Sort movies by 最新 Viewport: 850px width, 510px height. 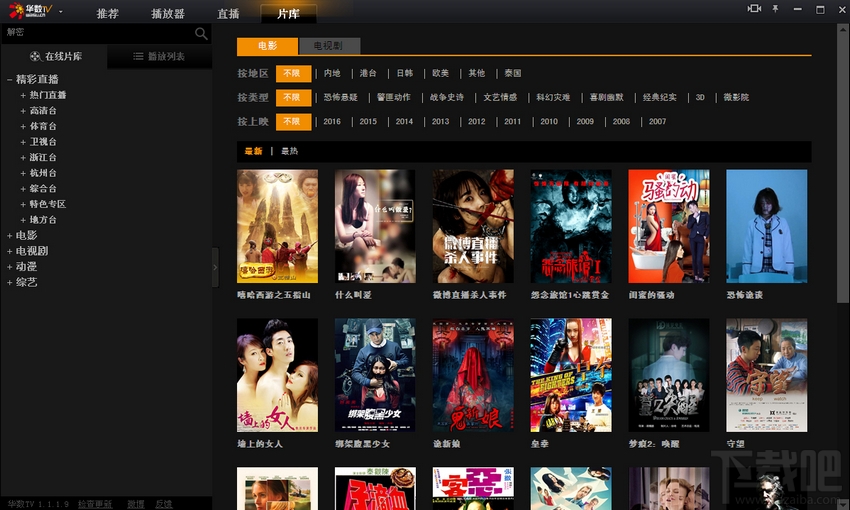click(253, 151)
